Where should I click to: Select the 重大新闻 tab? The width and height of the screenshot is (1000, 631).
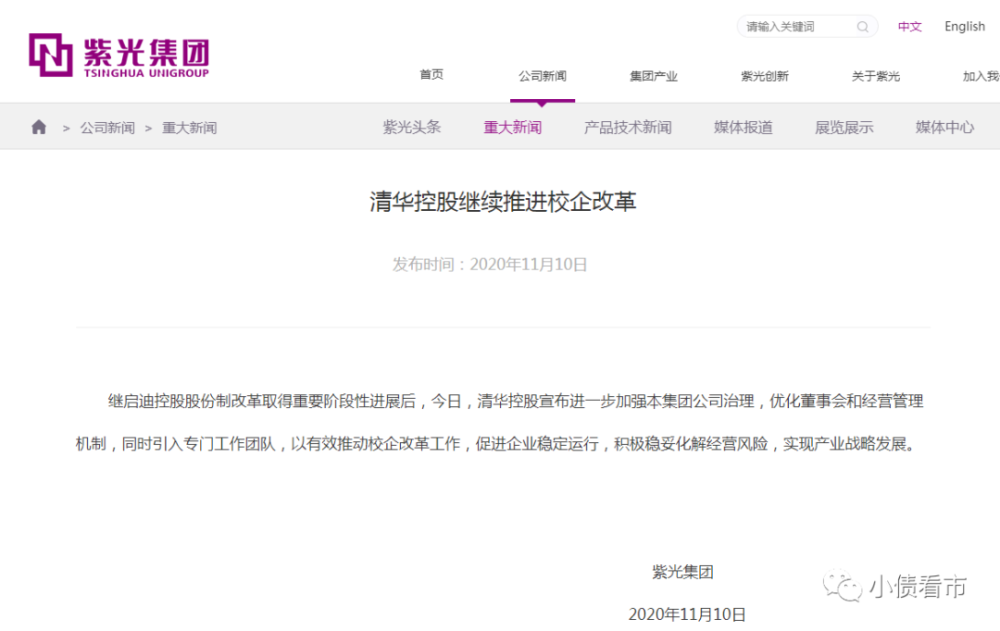(x=513, y=127)
